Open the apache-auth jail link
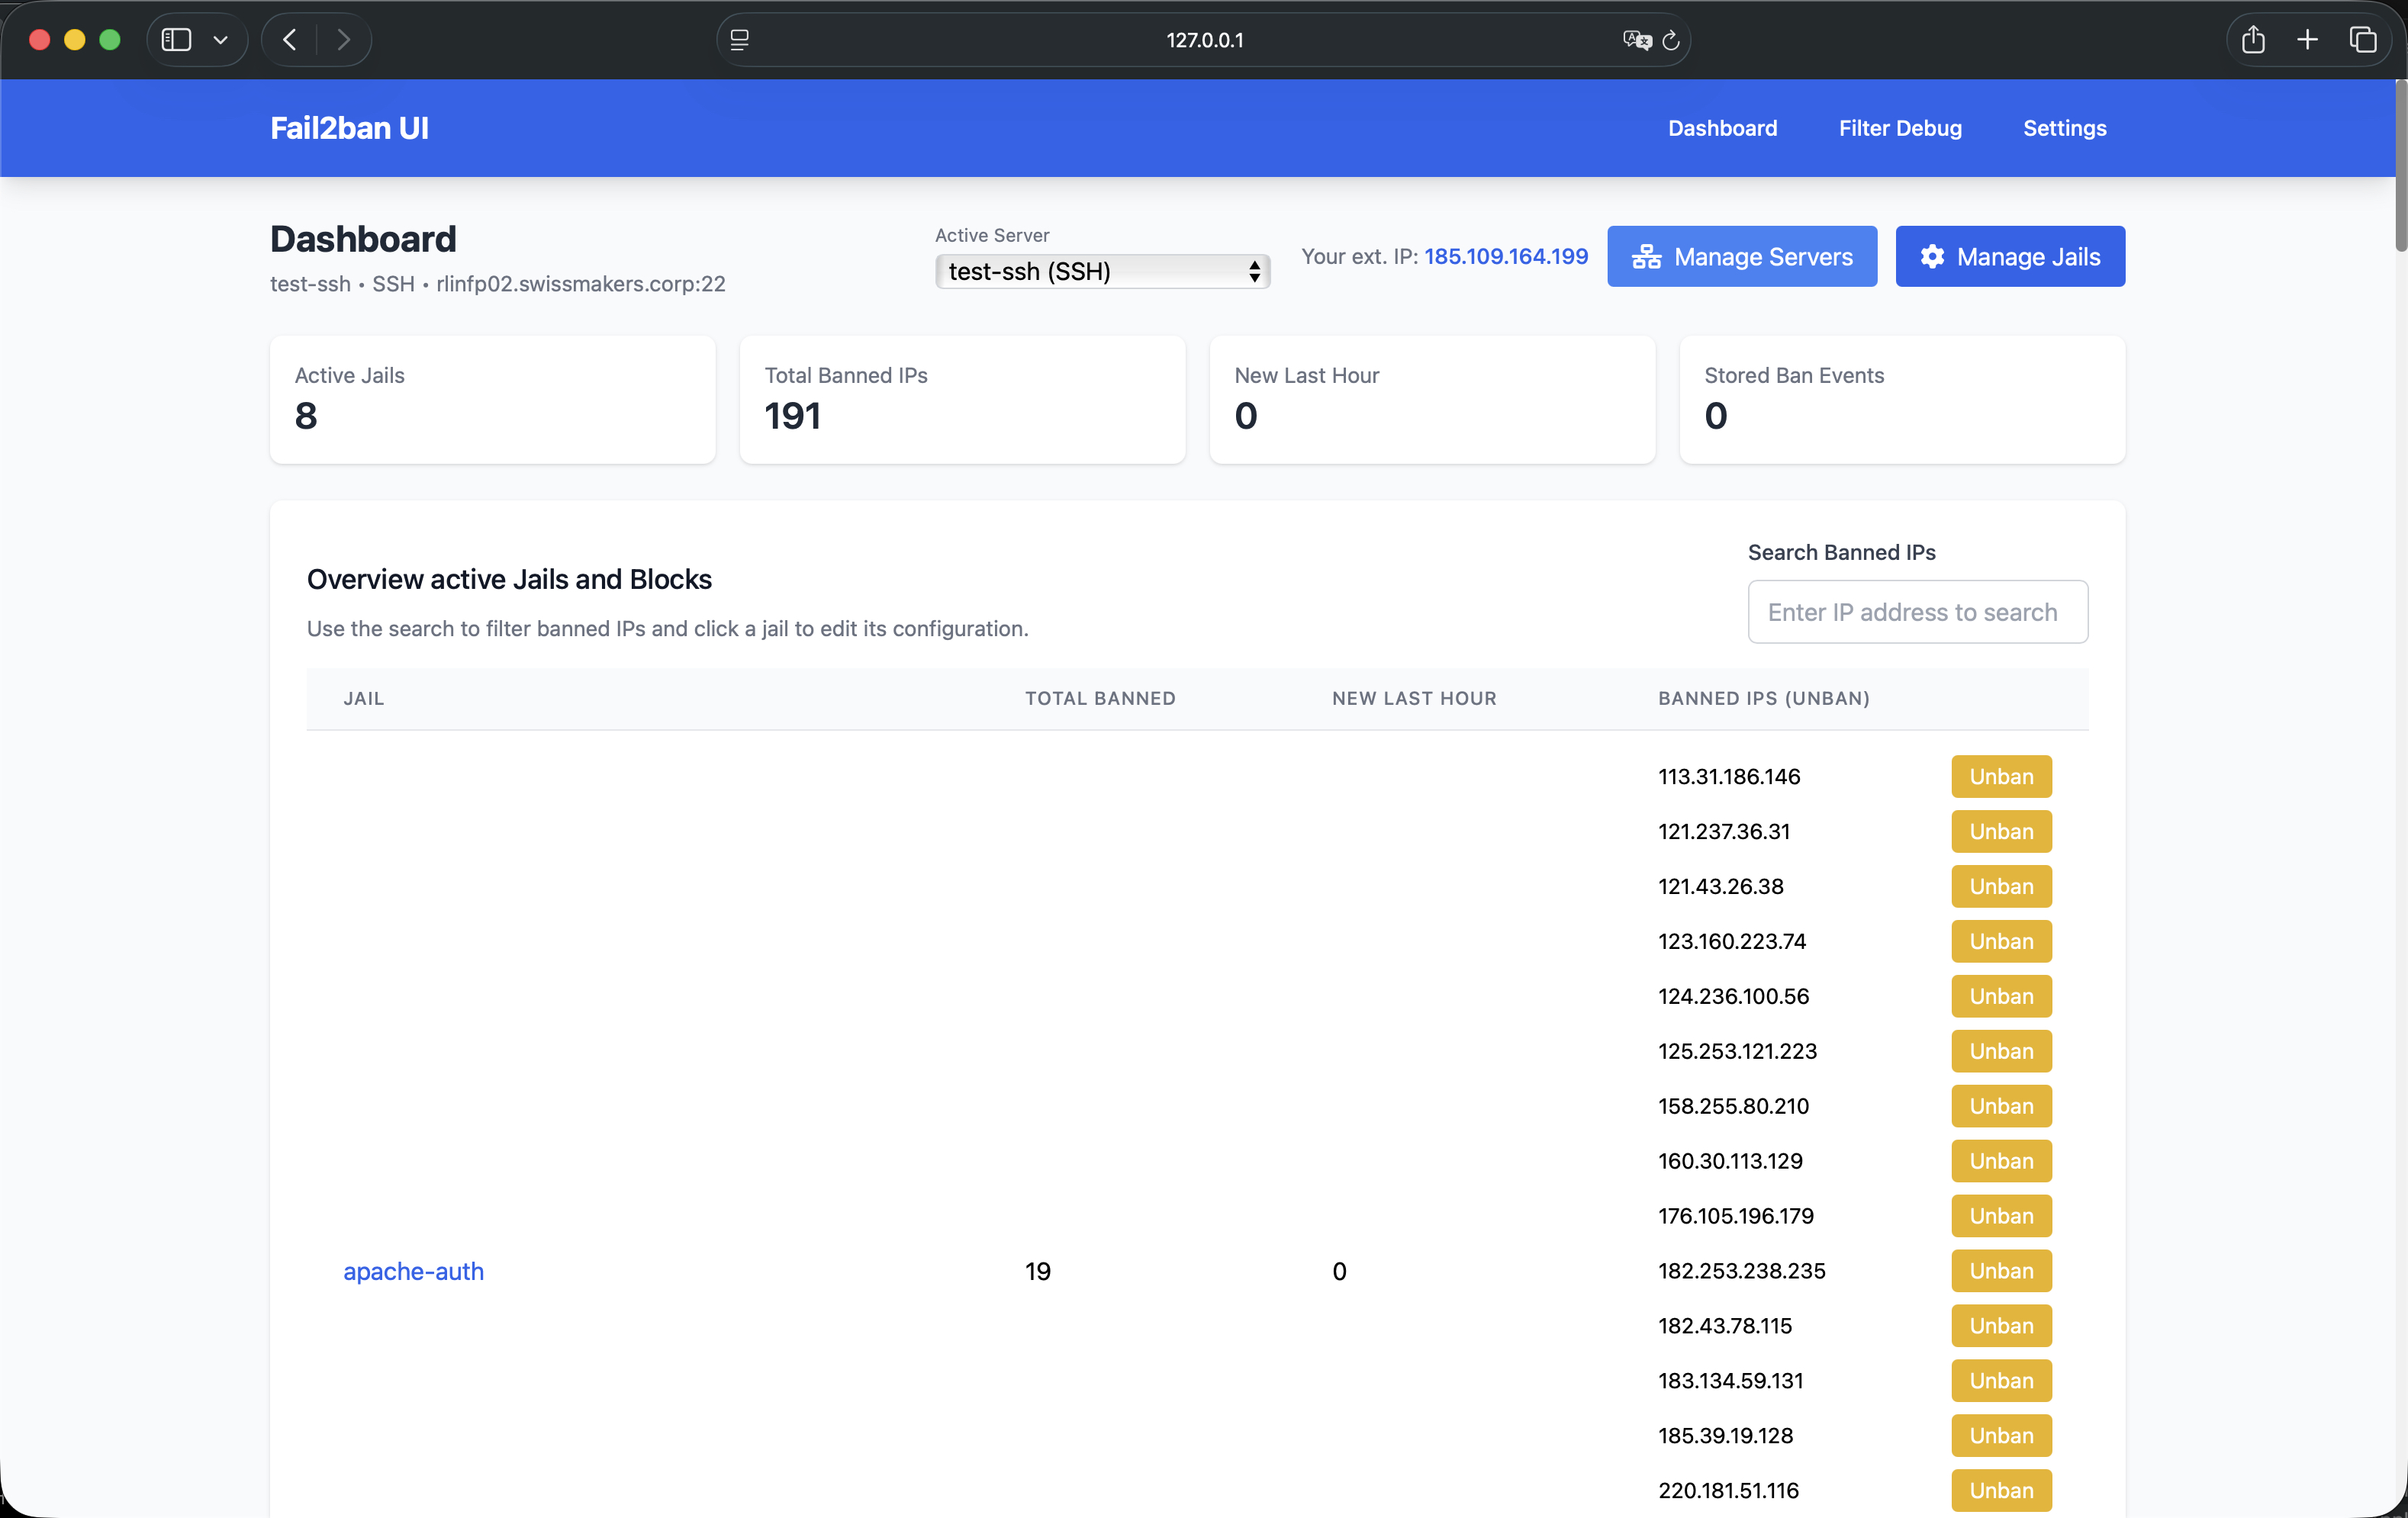The height and width of the screenshot is (1518, 2408). click(413, 1271)
